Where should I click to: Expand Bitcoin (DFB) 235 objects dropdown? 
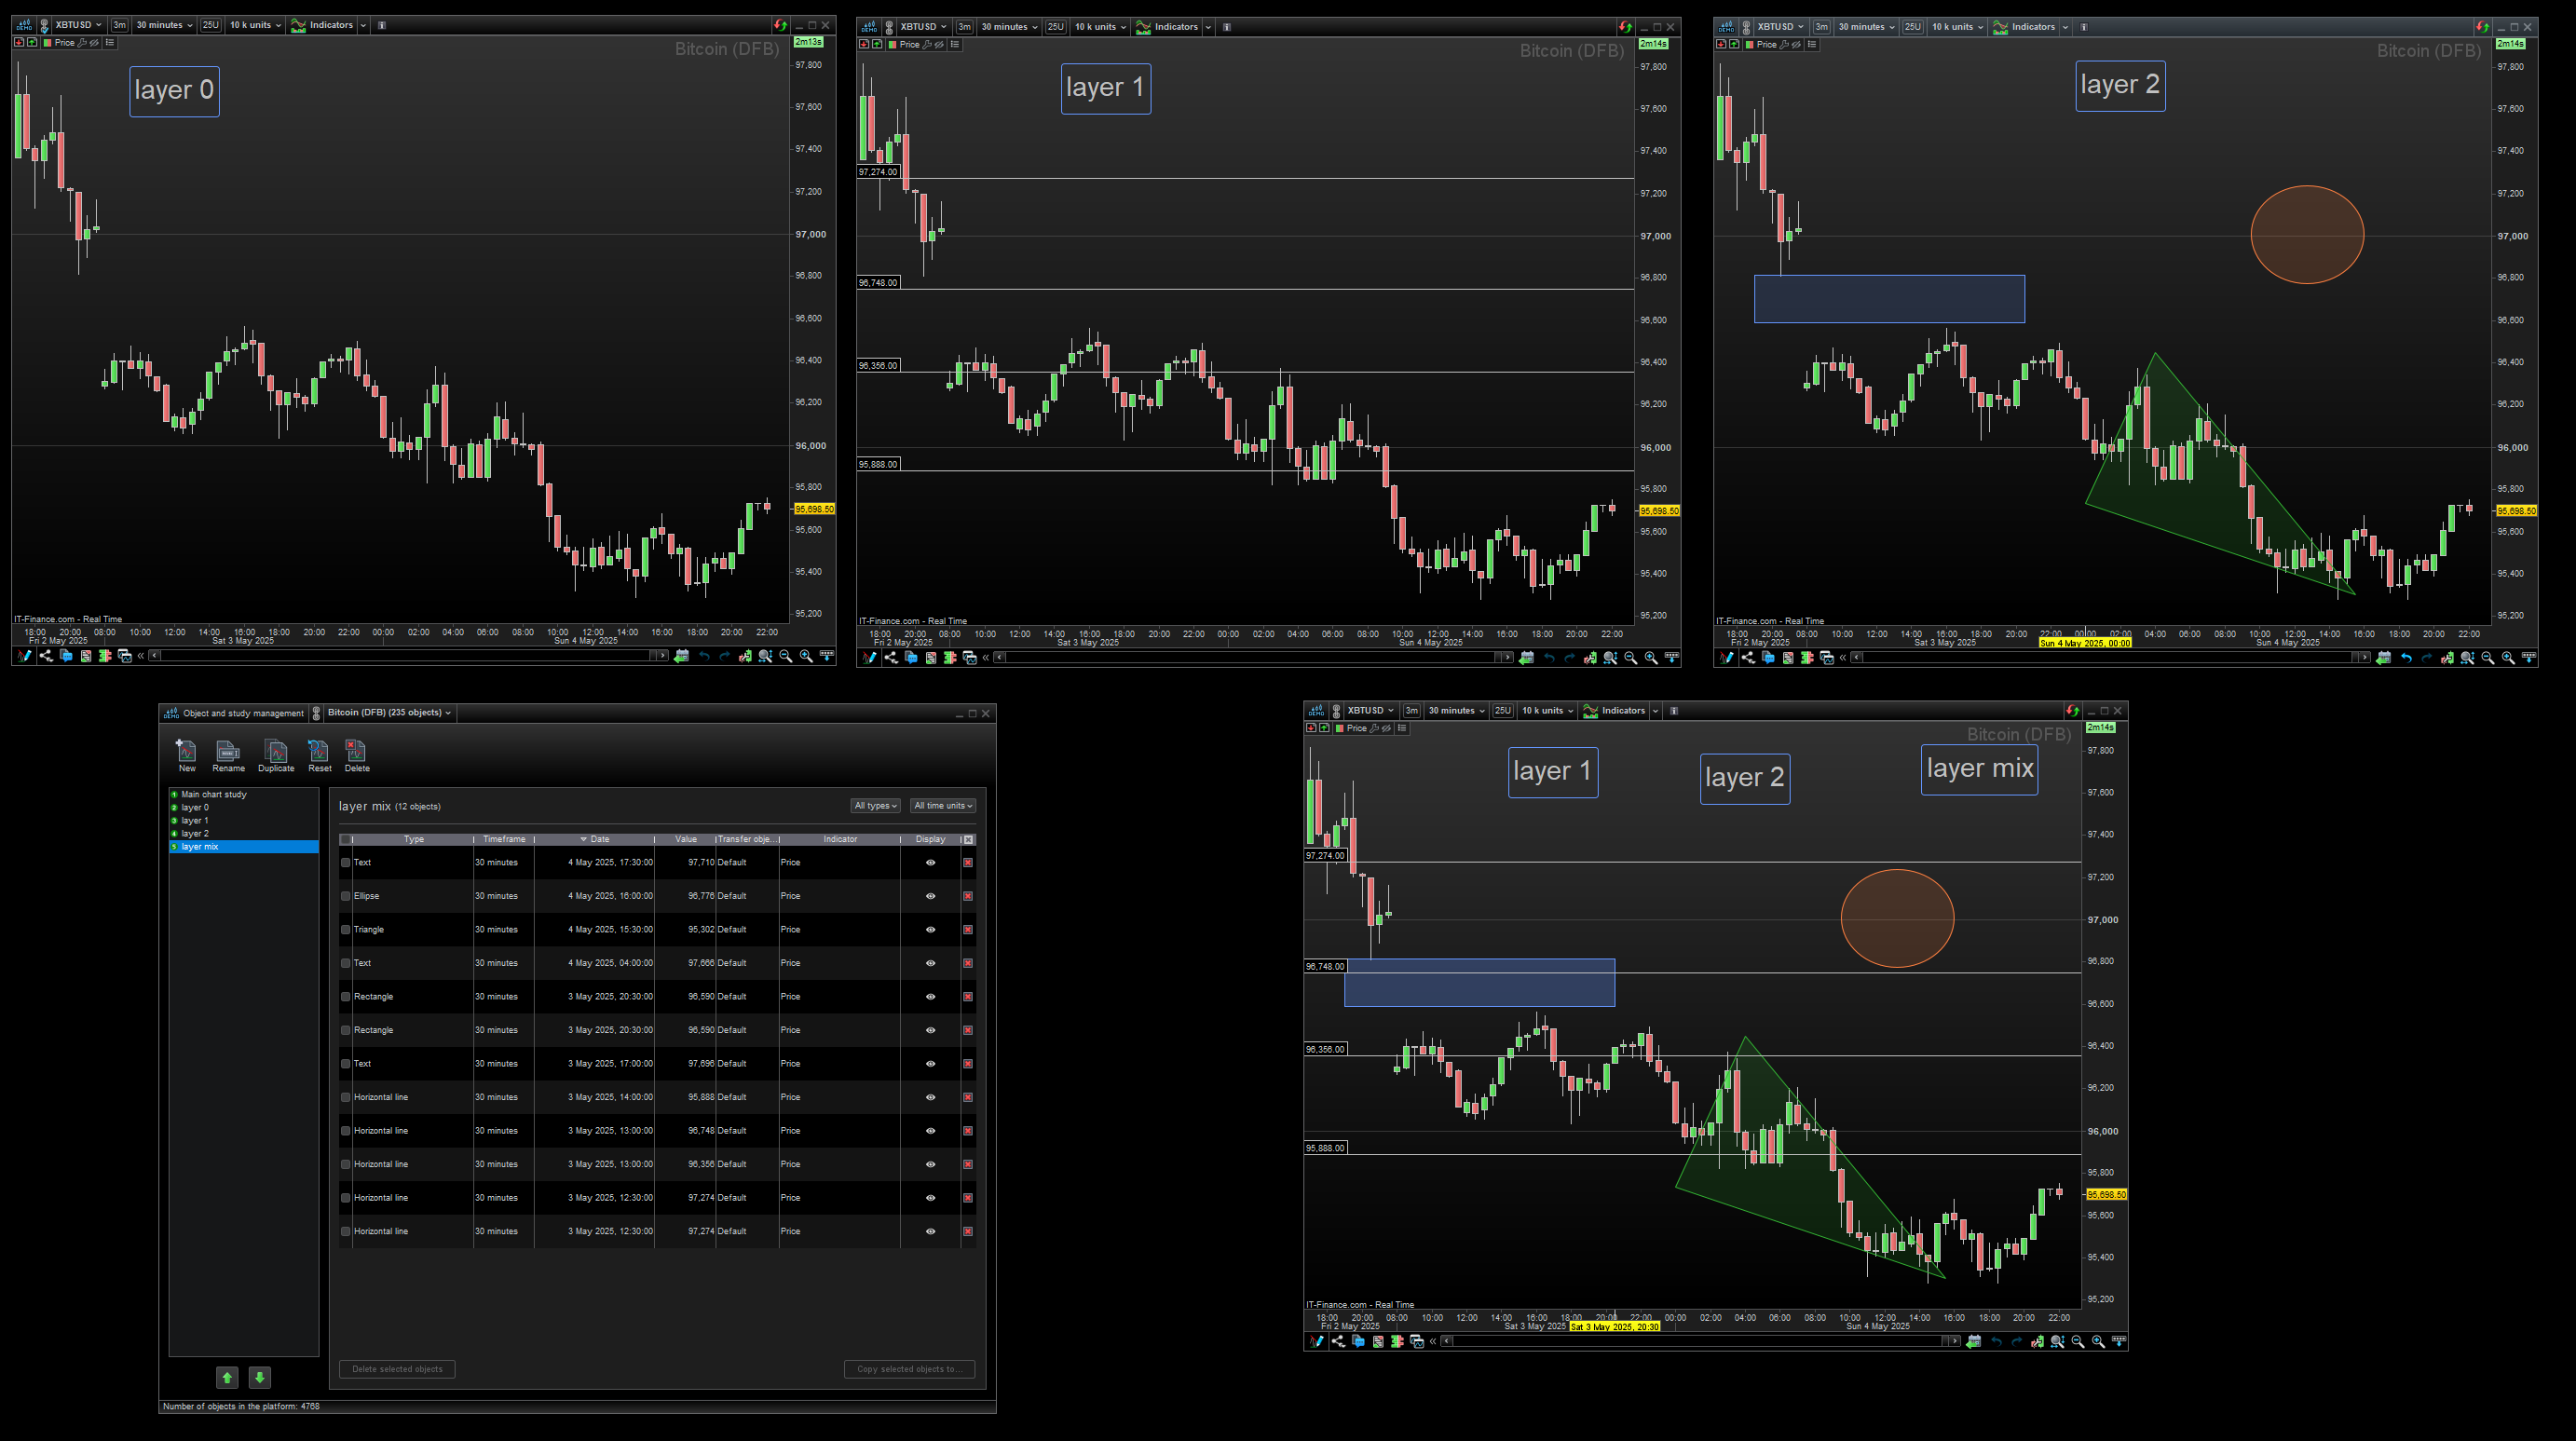pos(389,713)
